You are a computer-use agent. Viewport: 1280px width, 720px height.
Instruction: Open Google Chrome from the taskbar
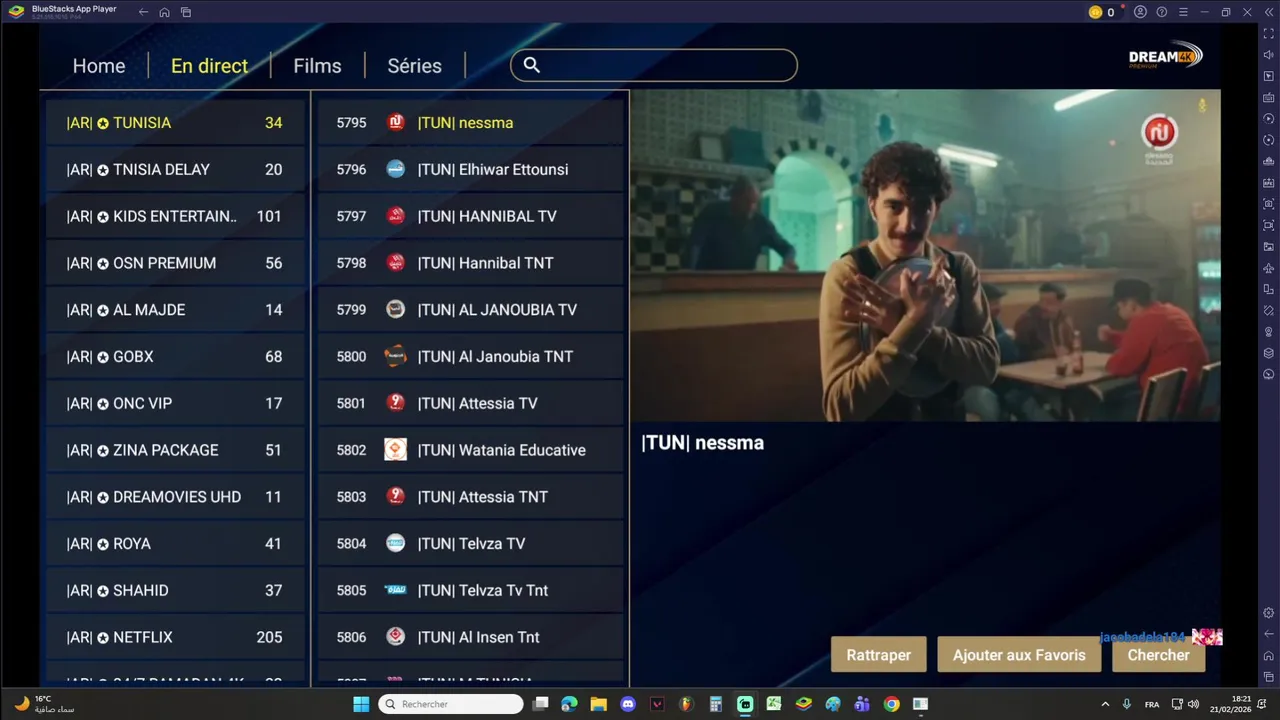891,704
